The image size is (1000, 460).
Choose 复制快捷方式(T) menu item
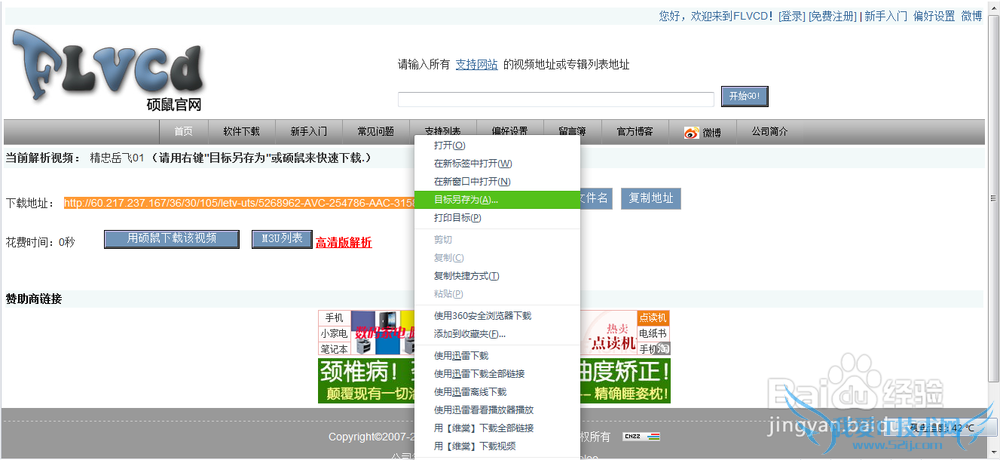coord(497,276)
